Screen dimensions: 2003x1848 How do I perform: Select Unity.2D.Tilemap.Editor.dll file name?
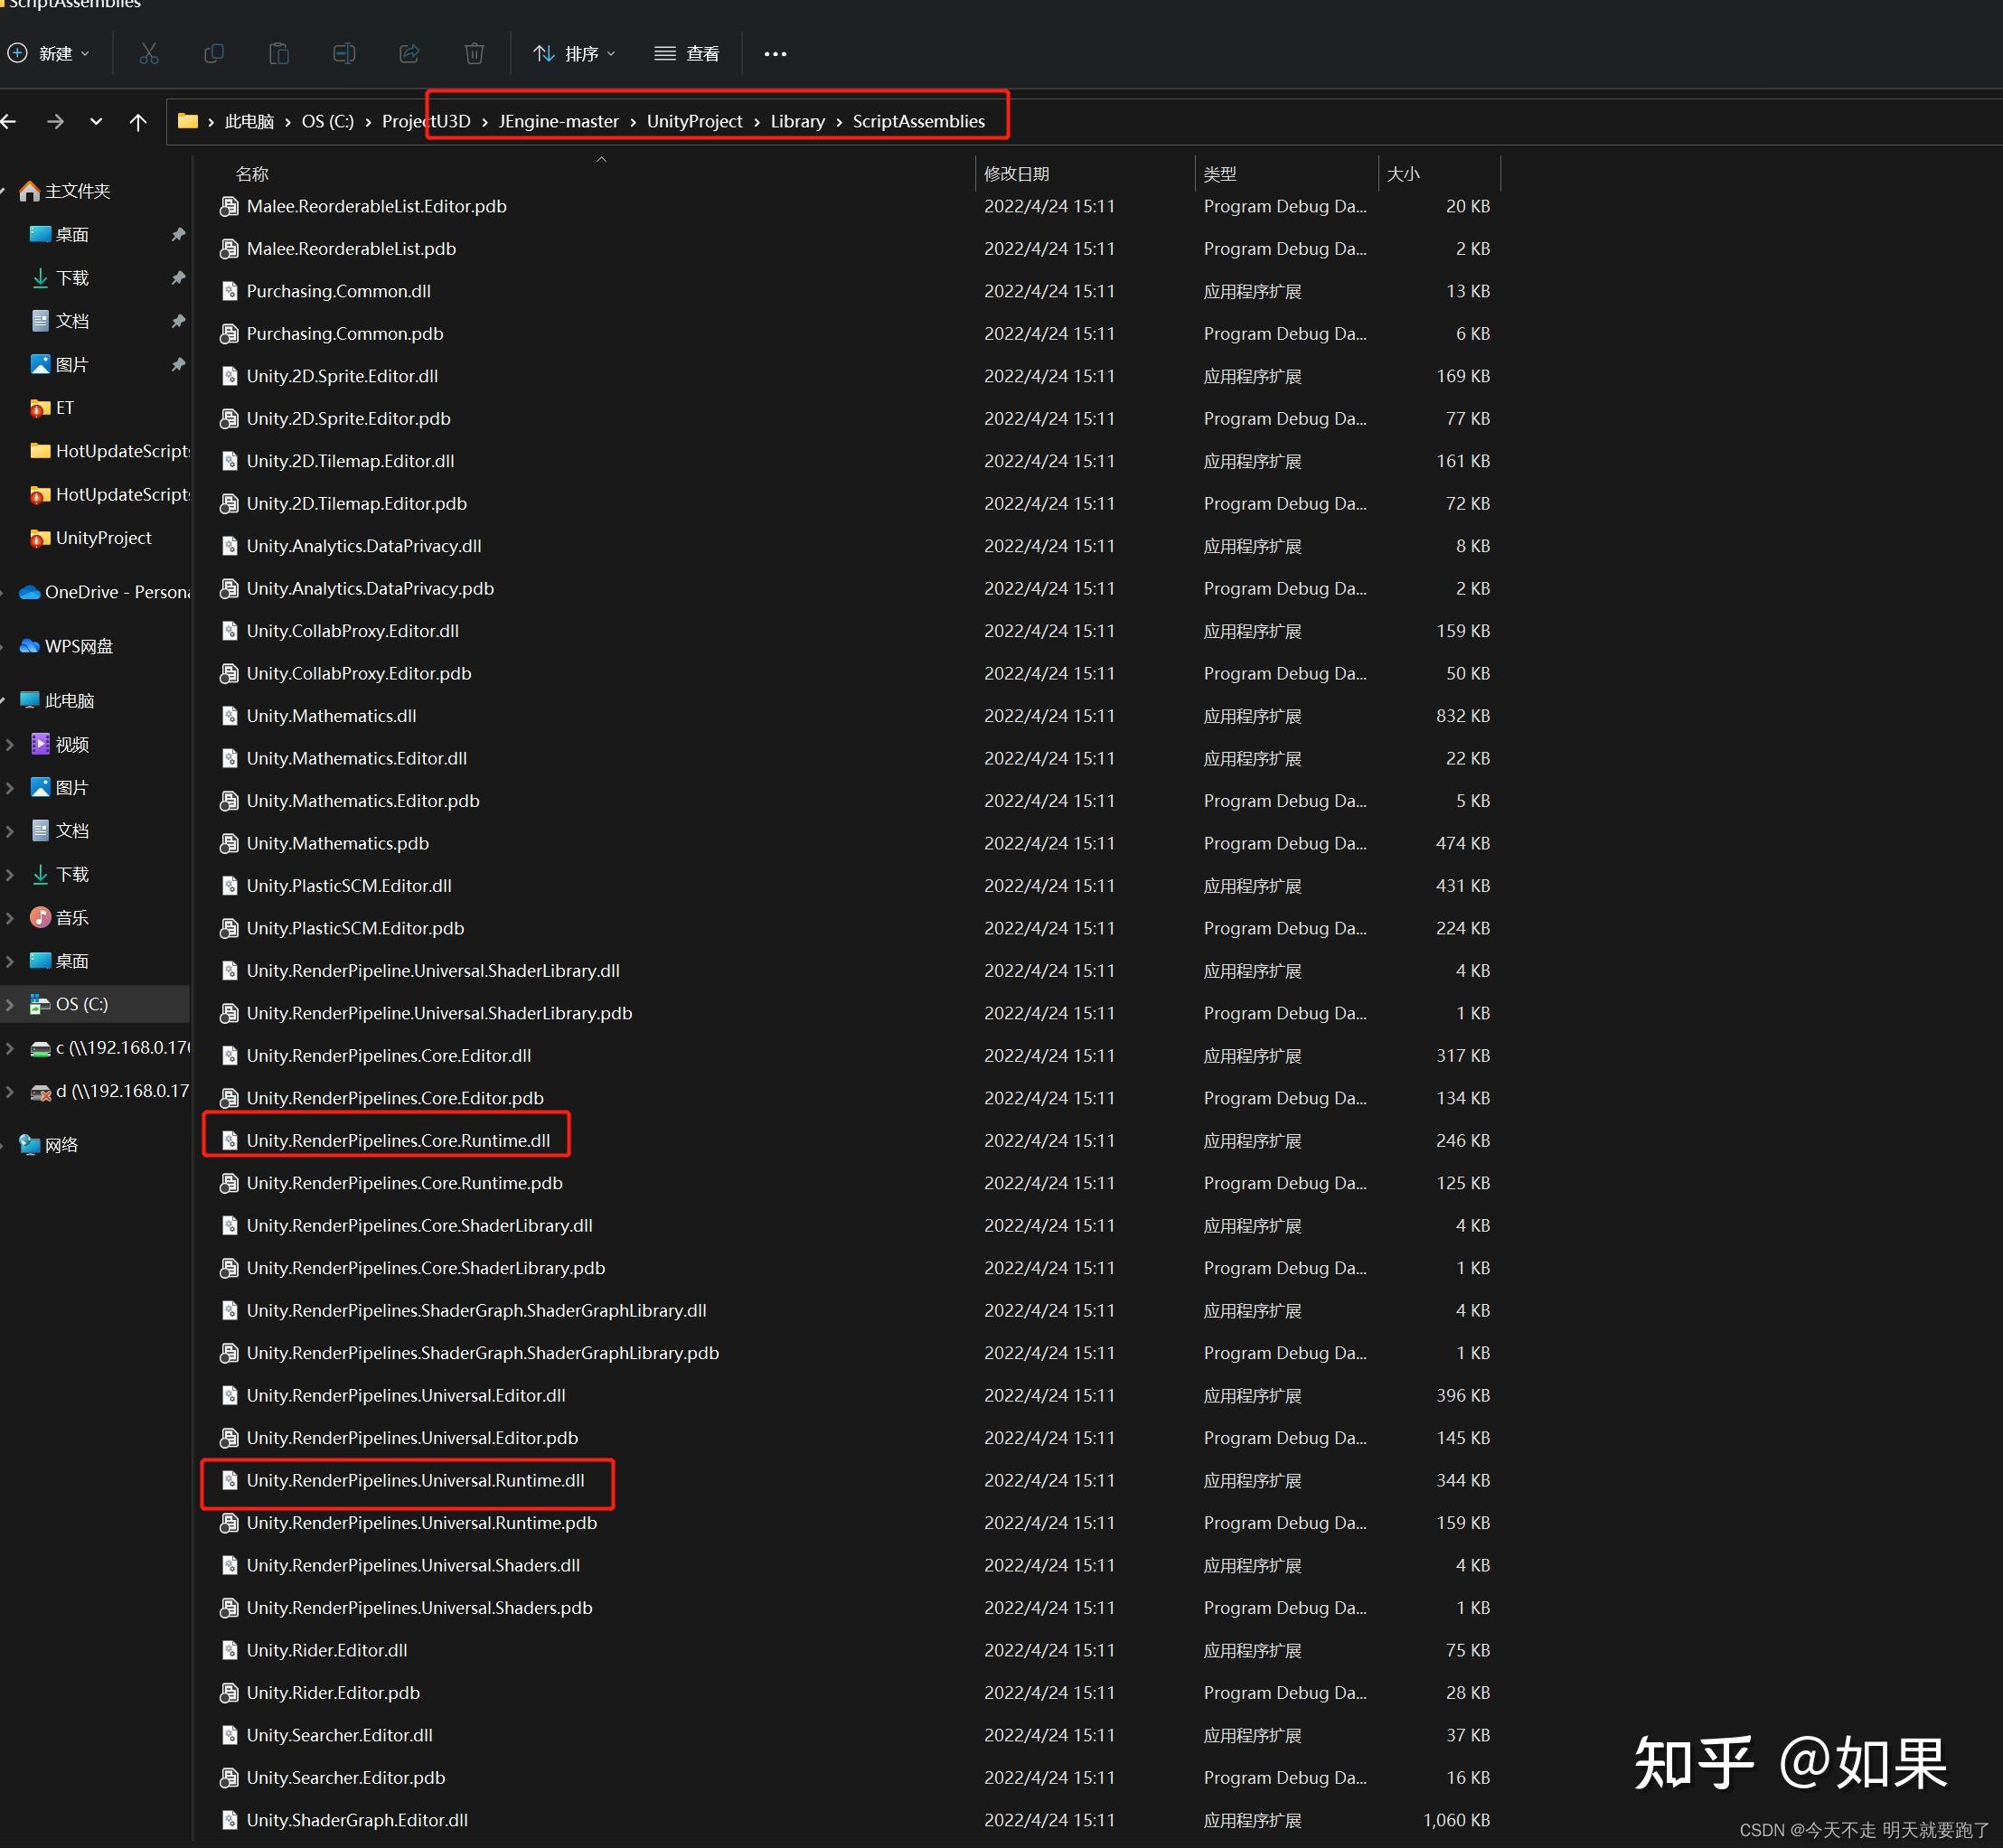[x=350, y=461]
